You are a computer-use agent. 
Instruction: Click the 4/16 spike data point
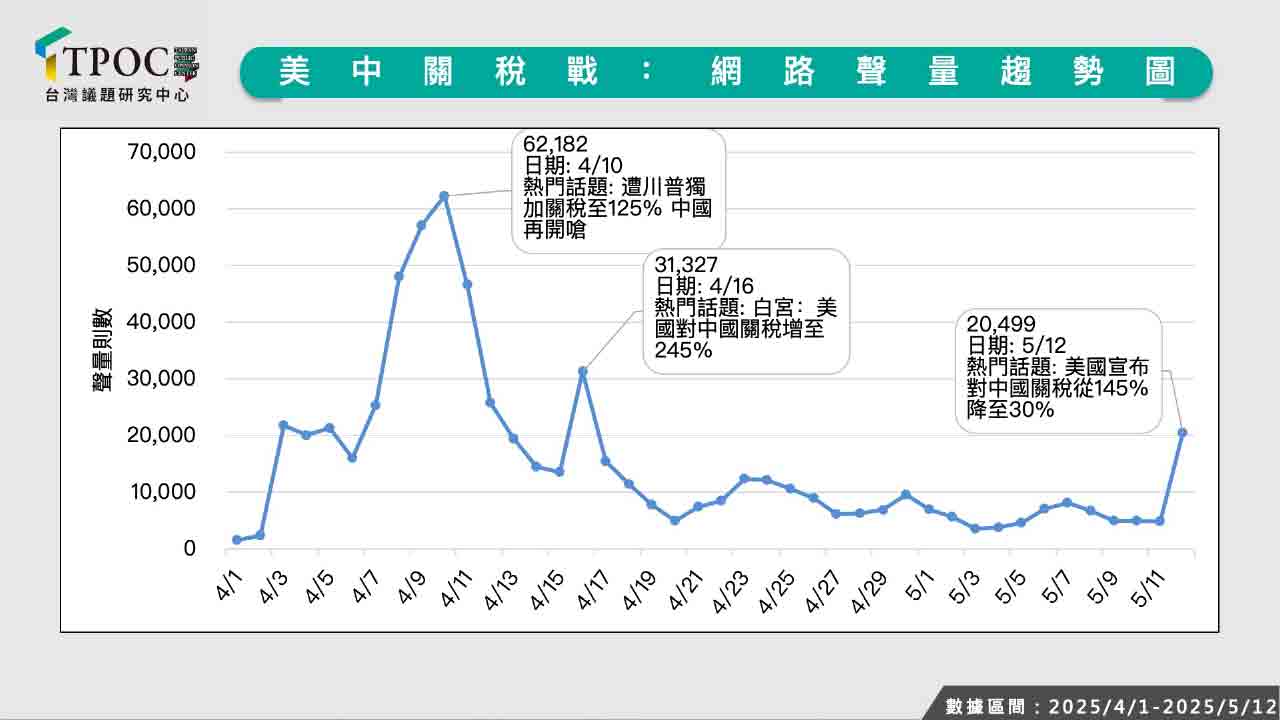click(582, 371)
